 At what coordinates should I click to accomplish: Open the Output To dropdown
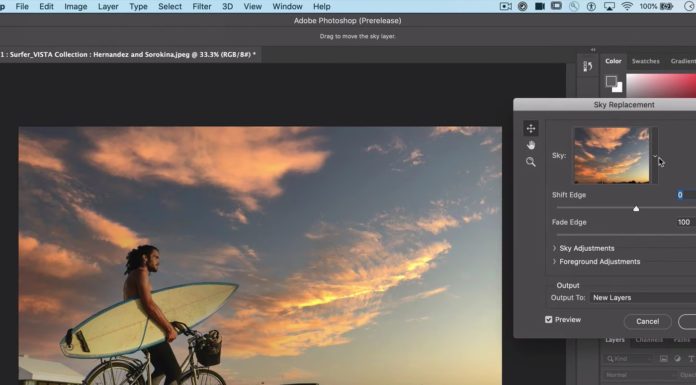[643, 298]
